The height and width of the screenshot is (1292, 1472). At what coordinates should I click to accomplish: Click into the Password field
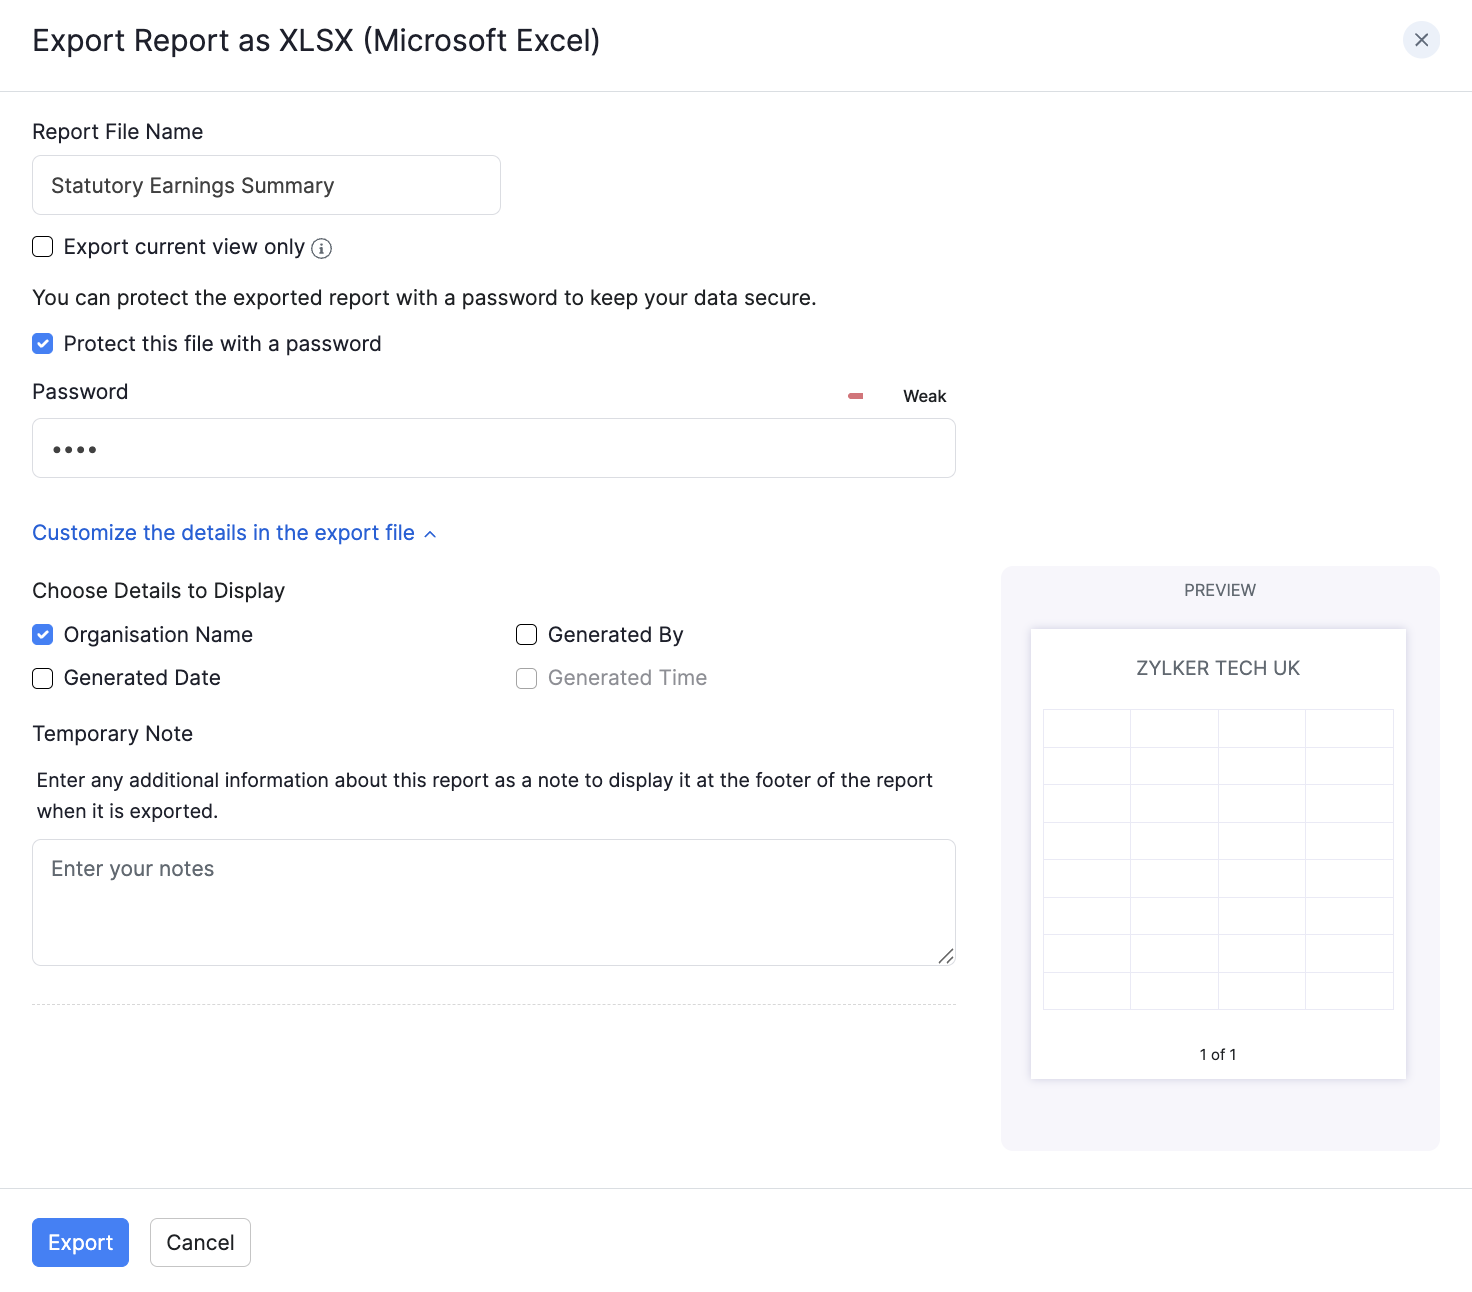pos(494,448)
